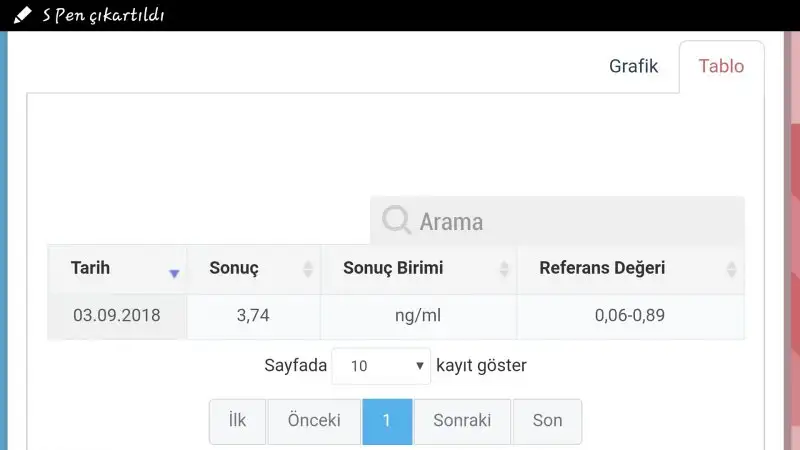Click the Sonuç Birimi sort arrows

(x=504, y=269)
